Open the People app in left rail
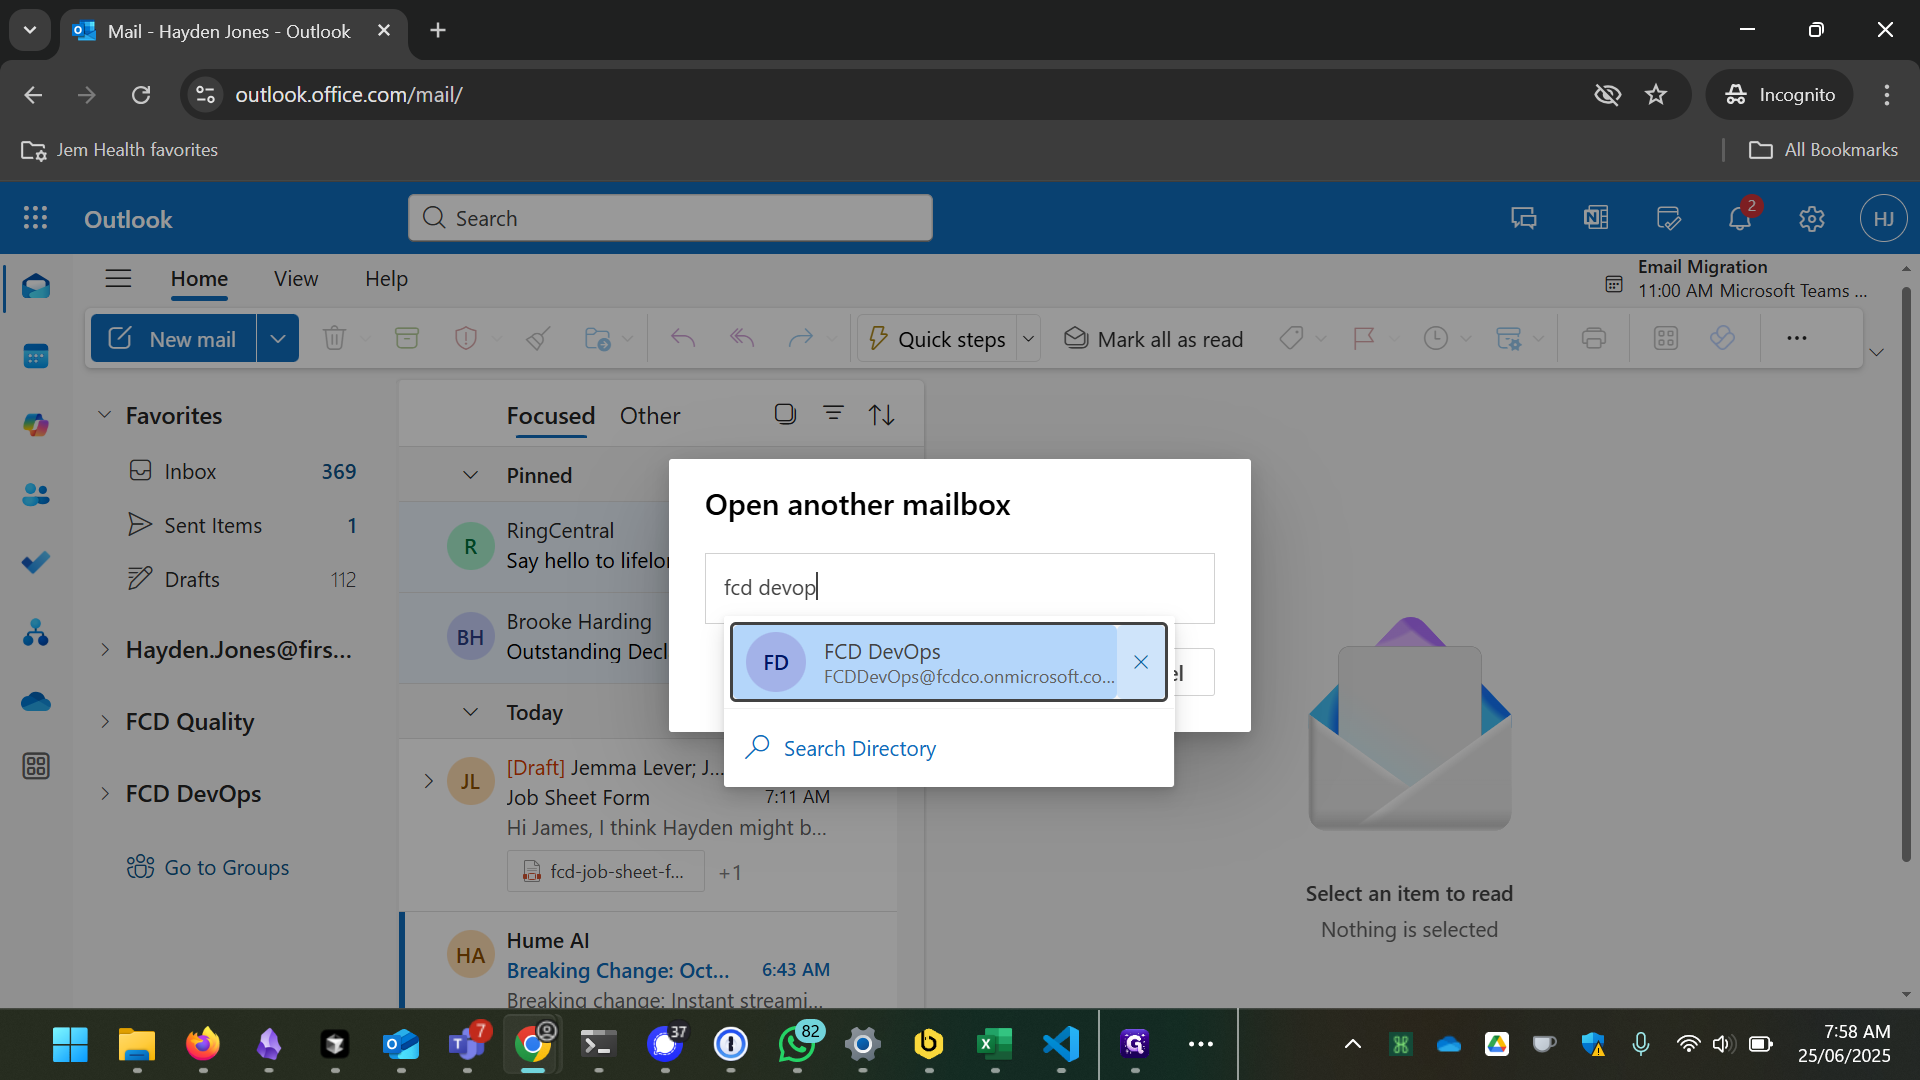Image resolution: width=1920 pixels, height=1080 pixels. [x=36, y=494]
